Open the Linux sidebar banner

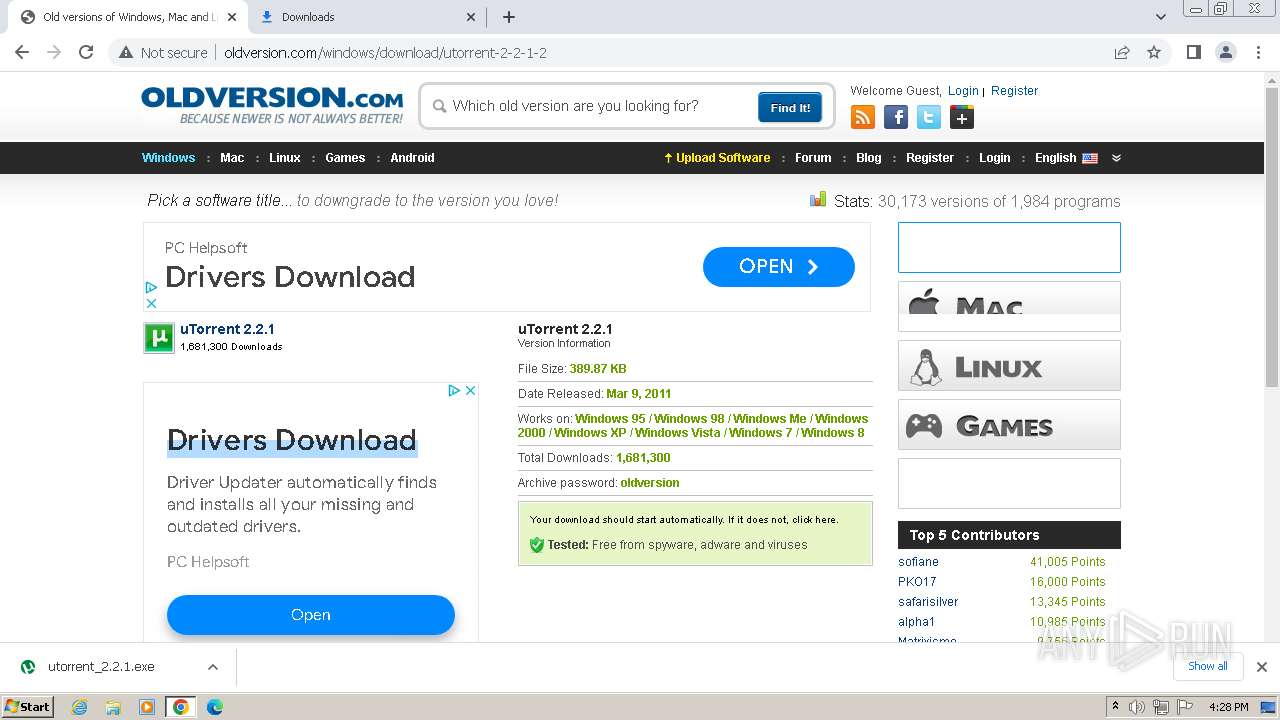coord(1009,366)
